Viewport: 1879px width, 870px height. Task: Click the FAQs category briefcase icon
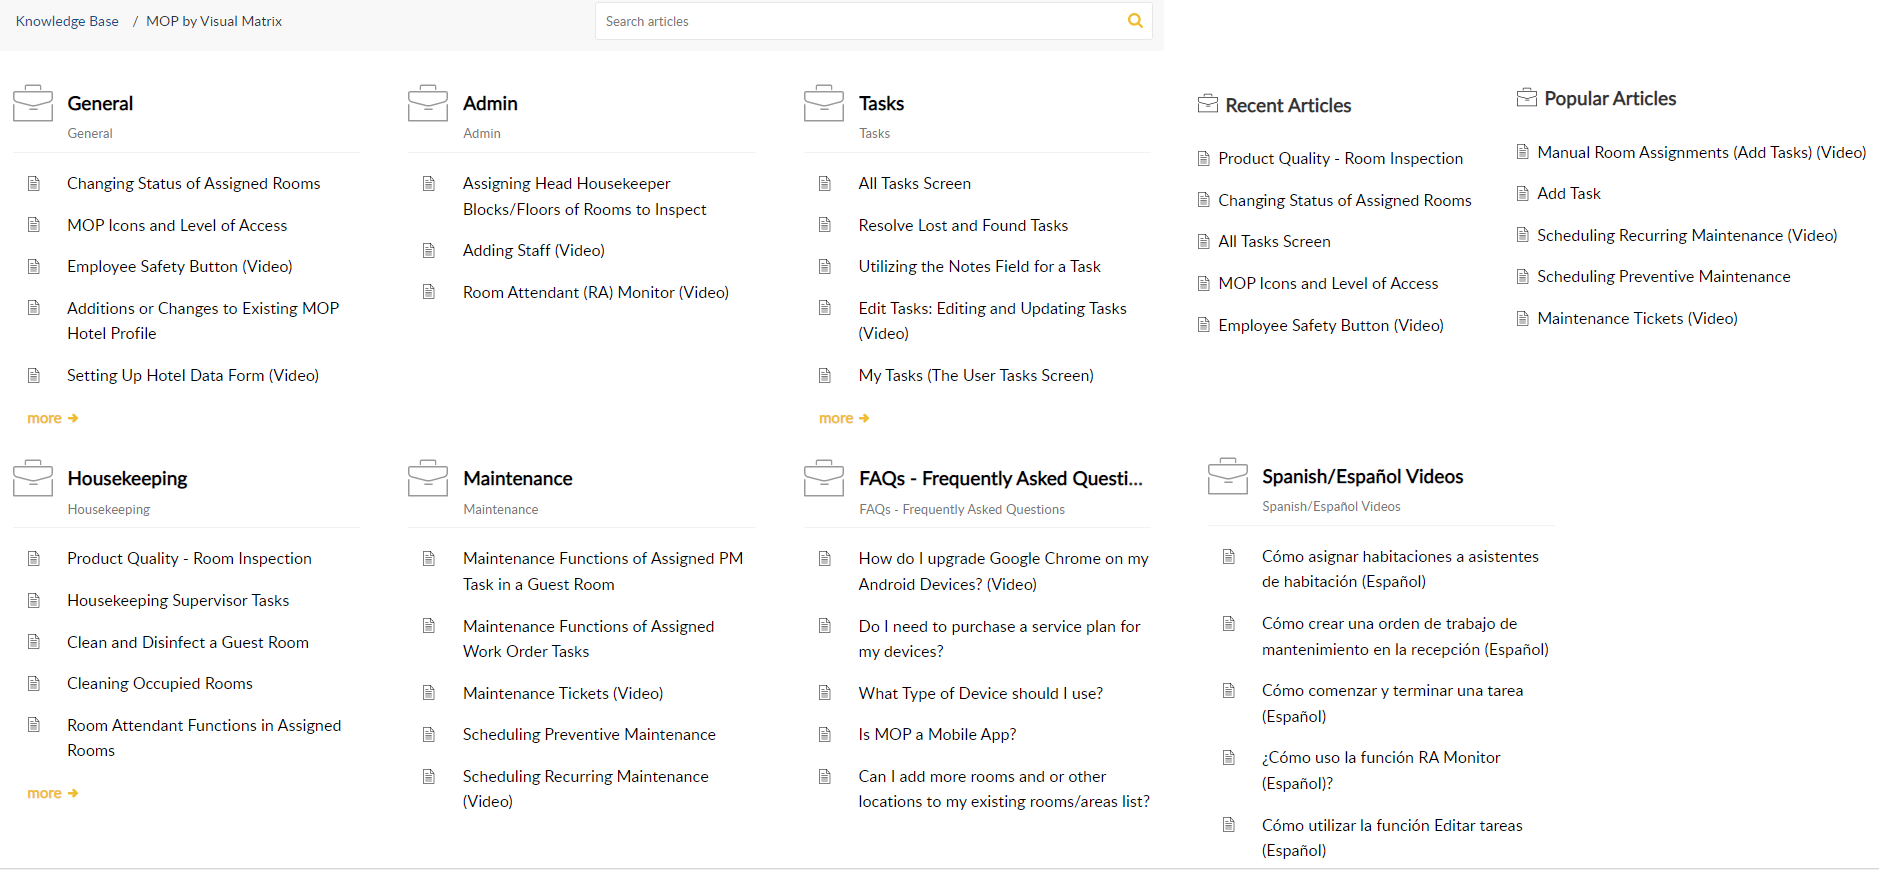(x=824, y=478)
